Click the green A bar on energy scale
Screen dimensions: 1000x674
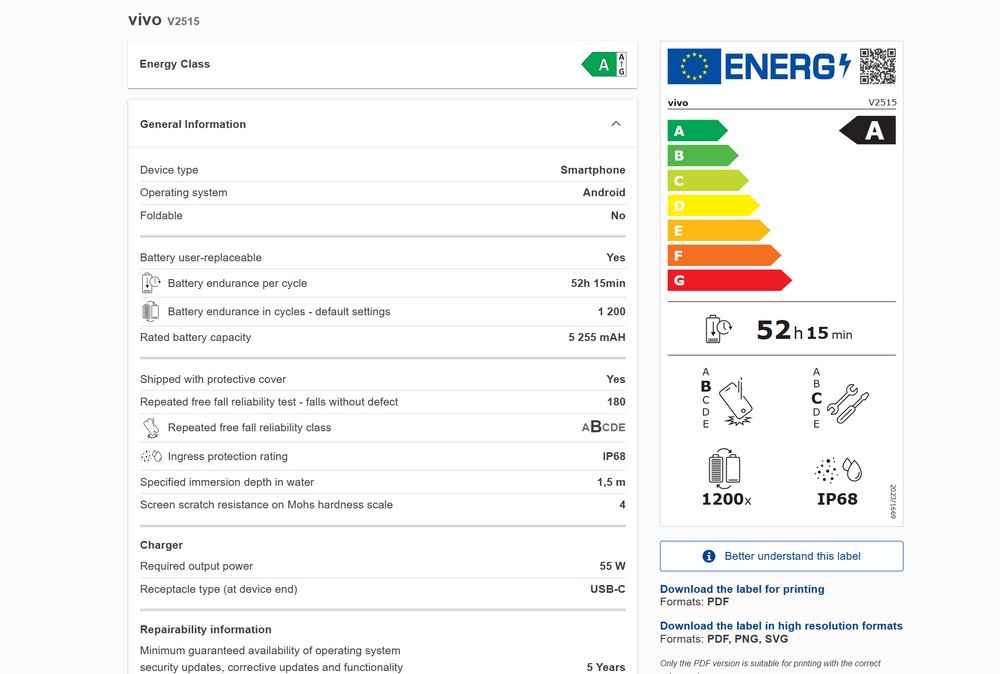coord(696,131)
